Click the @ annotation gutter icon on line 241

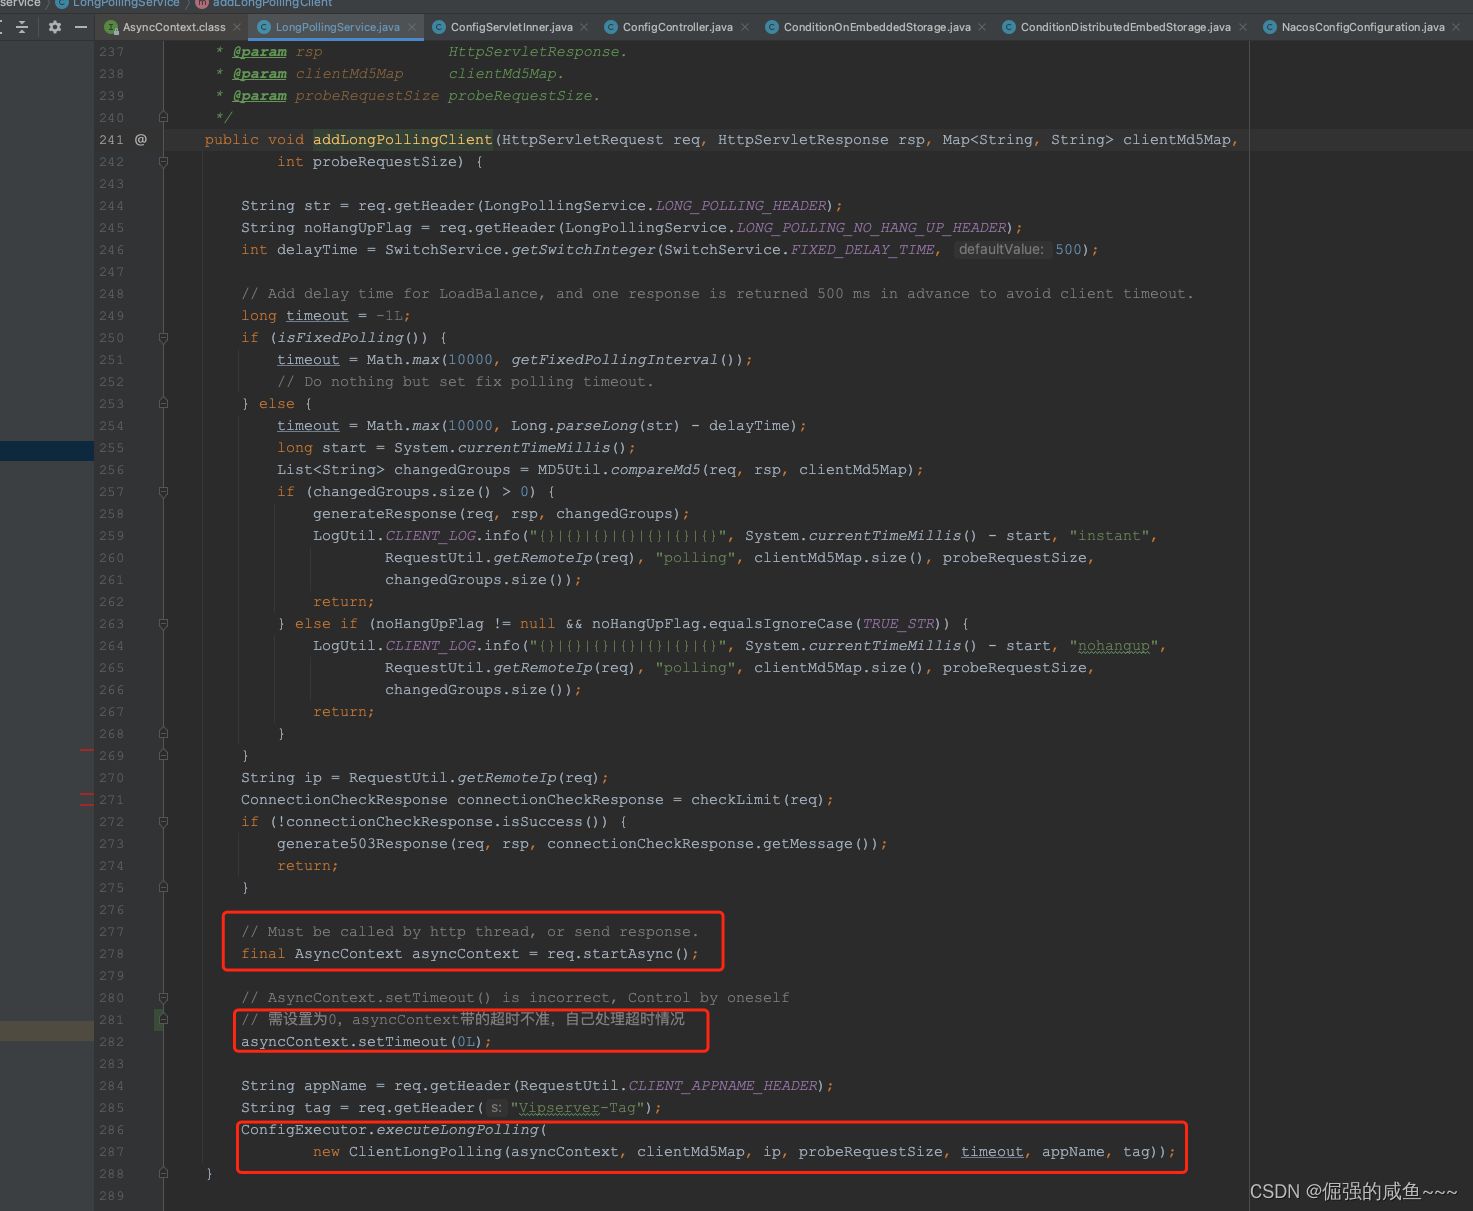(x=140, y=139)
